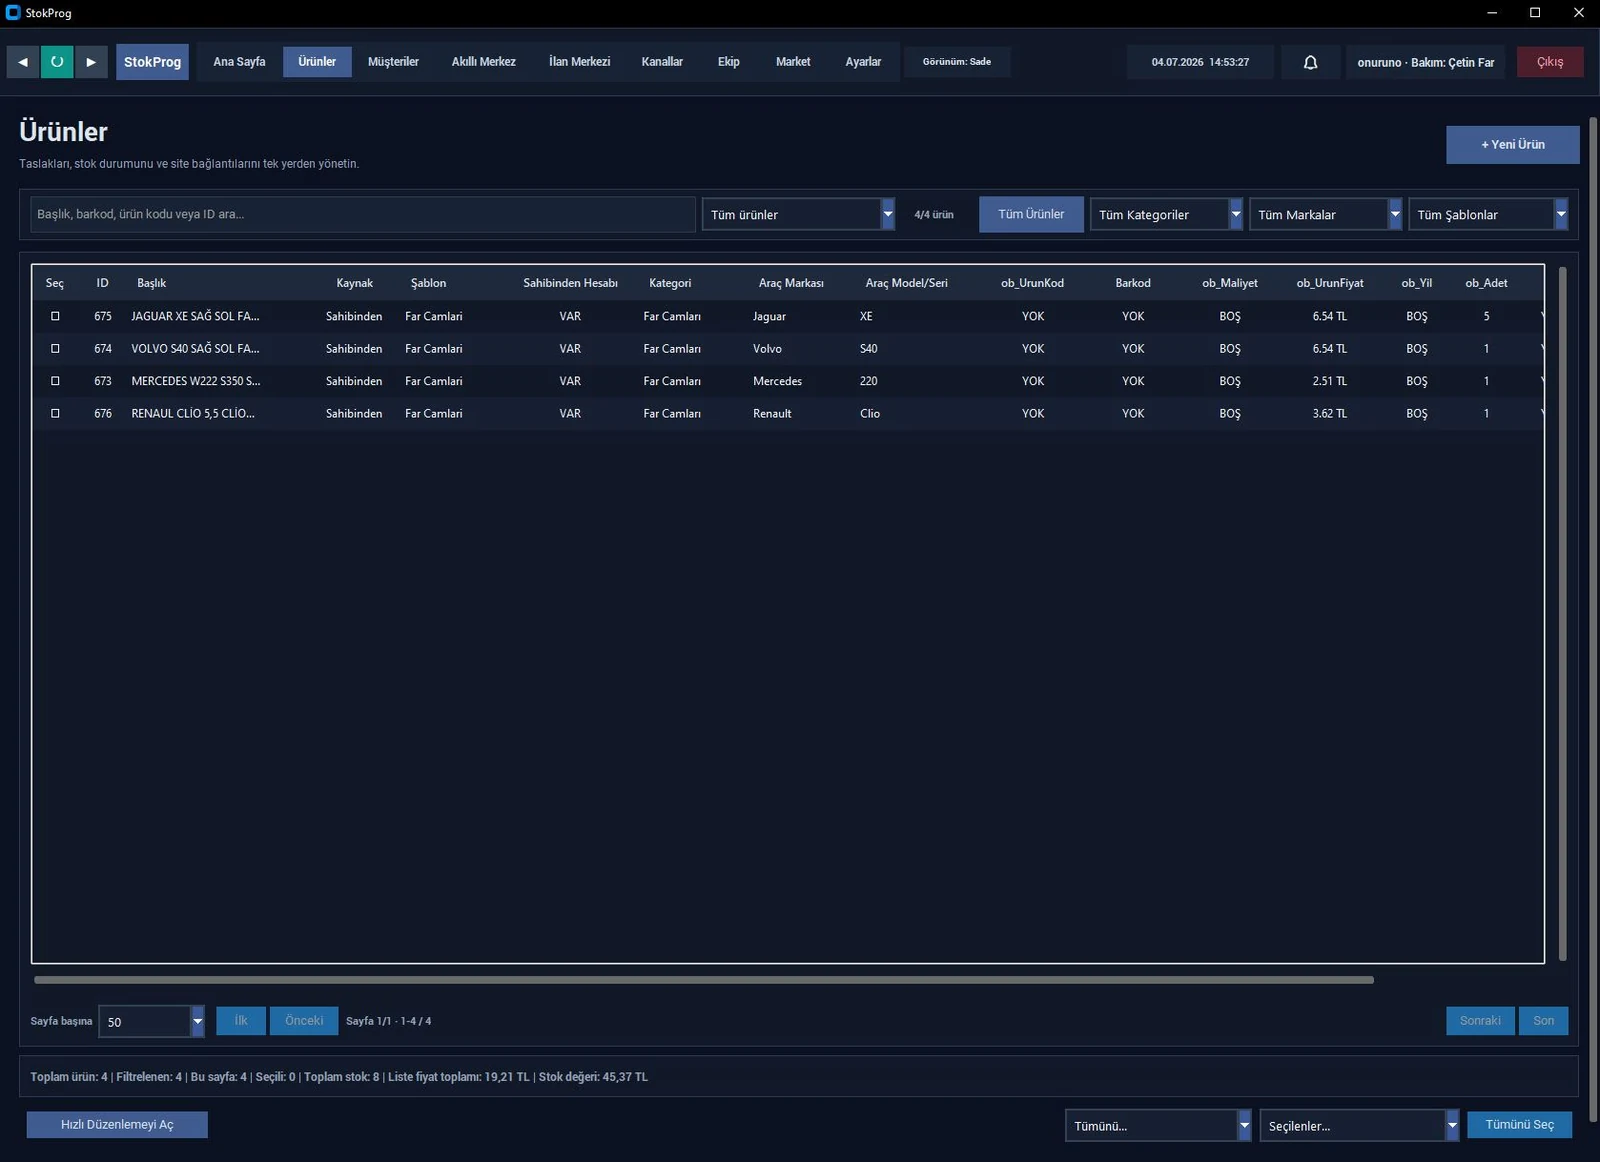This screenshot has width=1600, height=1162.
Task: Click the Hızlı Düzenlemeyi Aç button
Action: pyautogui.click(x=117, y=1125)
